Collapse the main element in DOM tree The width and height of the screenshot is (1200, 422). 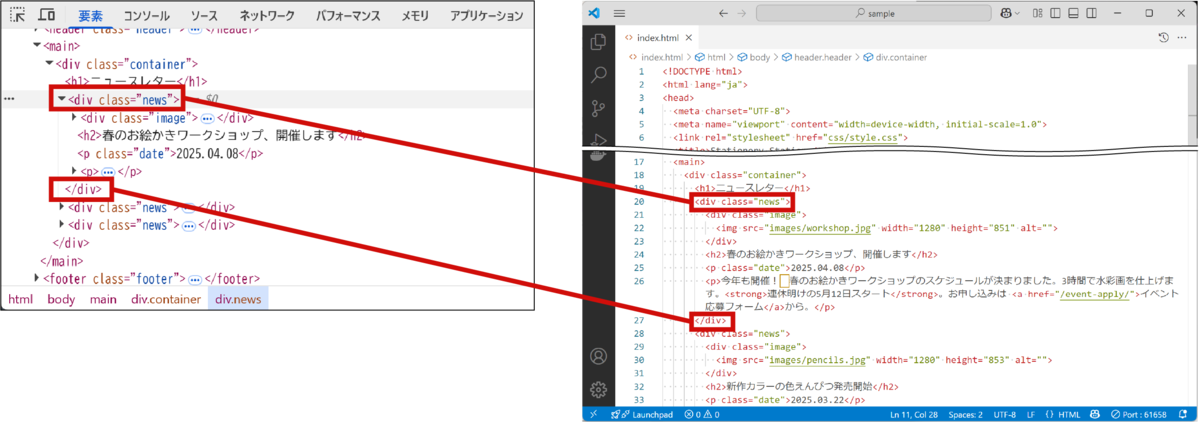click(37, 45)
